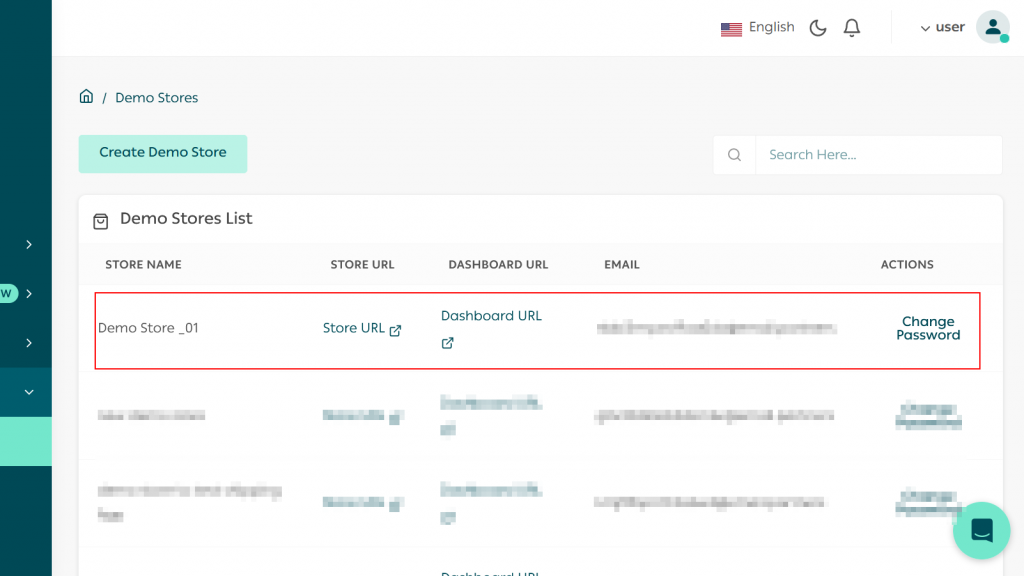Click the user profile avatar icon
This screenshot has height=576, width=1024.
(x=991, y=26)
